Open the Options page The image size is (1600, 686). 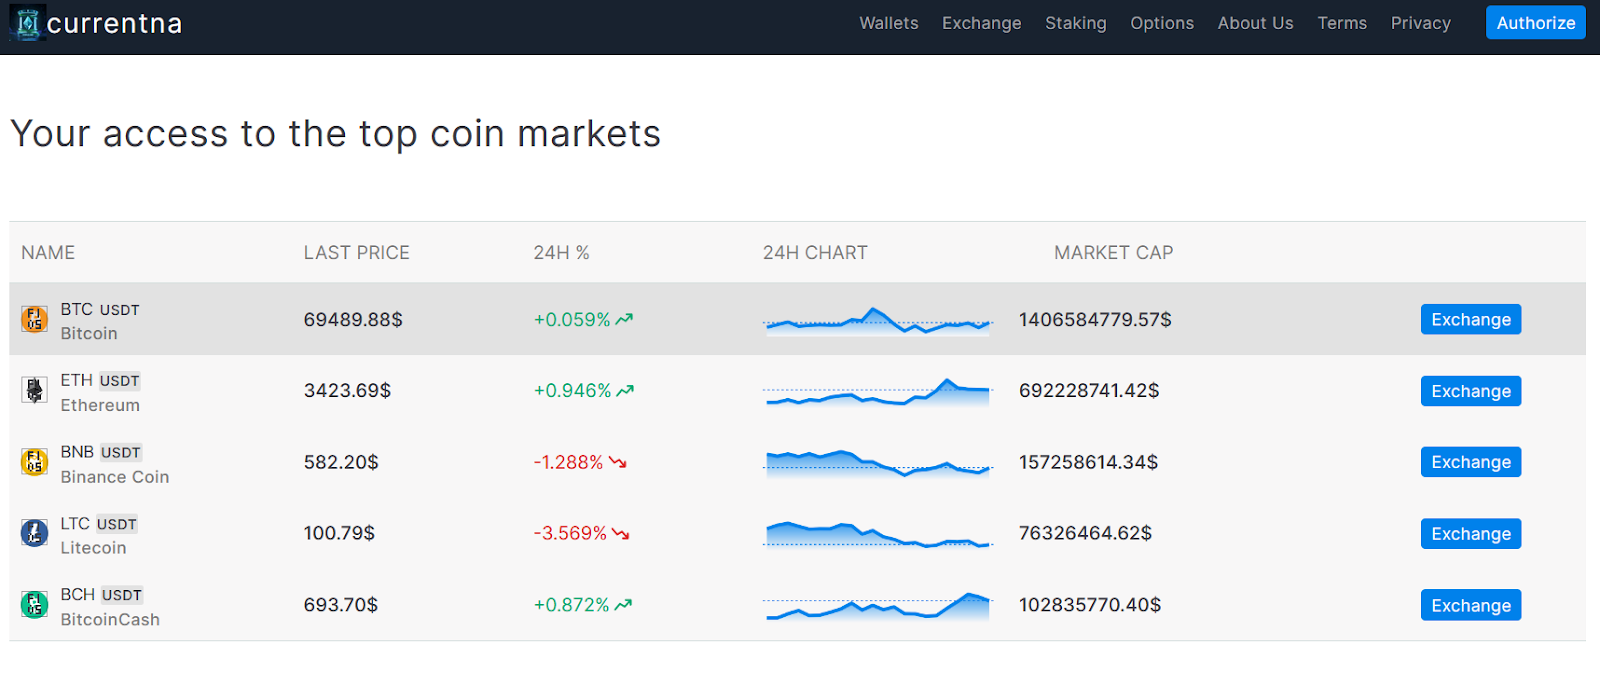point(1162,23)
